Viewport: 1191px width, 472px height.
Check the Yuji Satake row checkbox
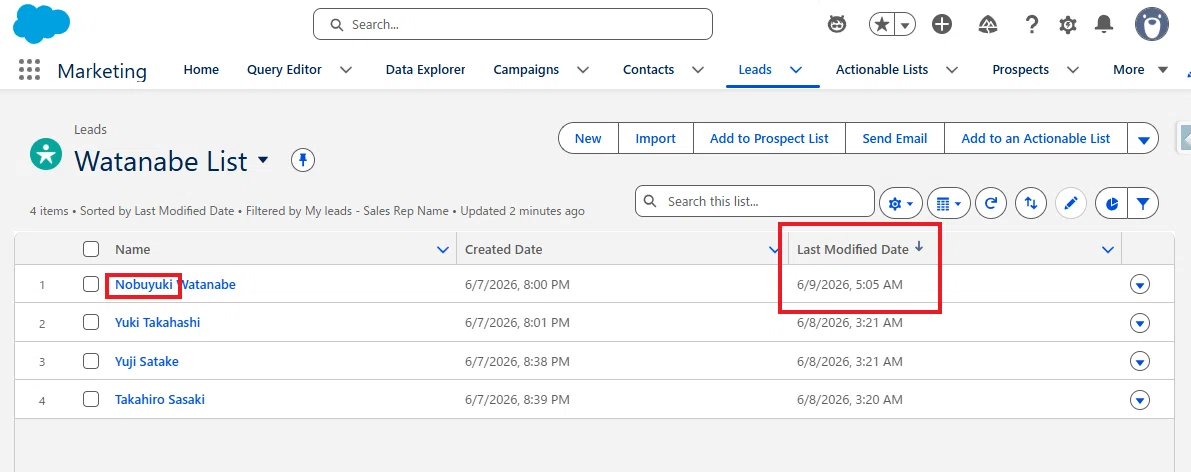tap(91, 361)
